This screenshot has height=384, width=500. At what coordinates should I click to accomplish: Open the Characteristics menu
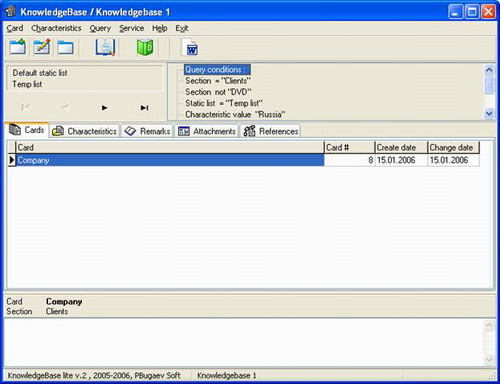56,28
